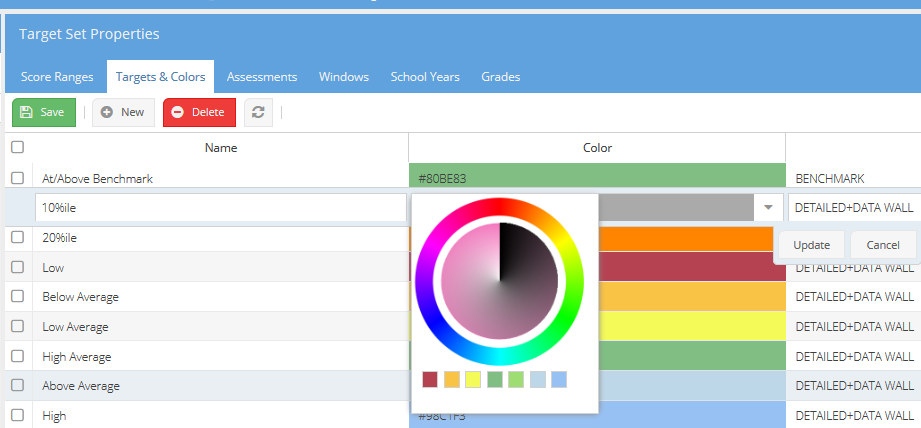Screen dimensions: 921x428
Task: Pick the sky blue preset swatch
Action: click(x=559, y=379)
